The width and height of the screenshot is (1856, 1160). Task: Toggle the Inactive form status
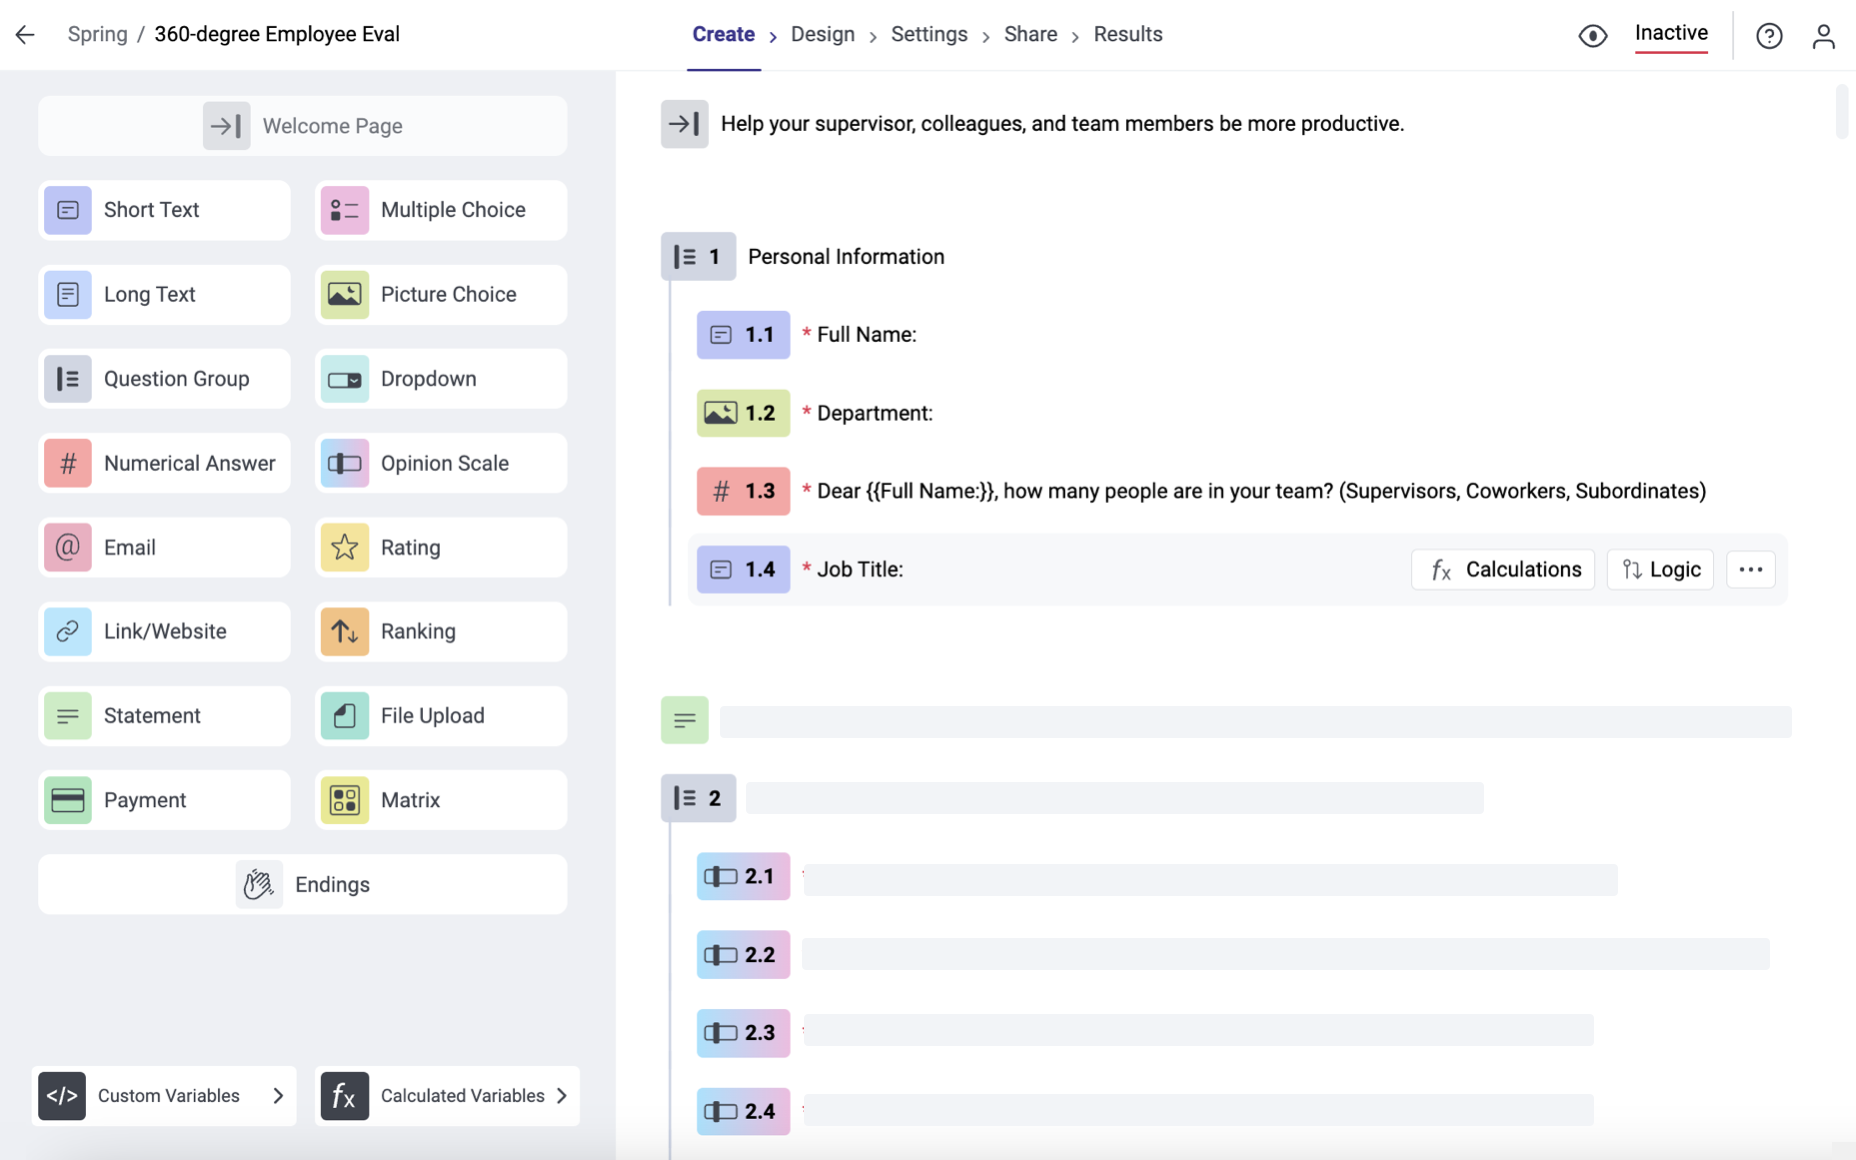[x=1671, y=33]
